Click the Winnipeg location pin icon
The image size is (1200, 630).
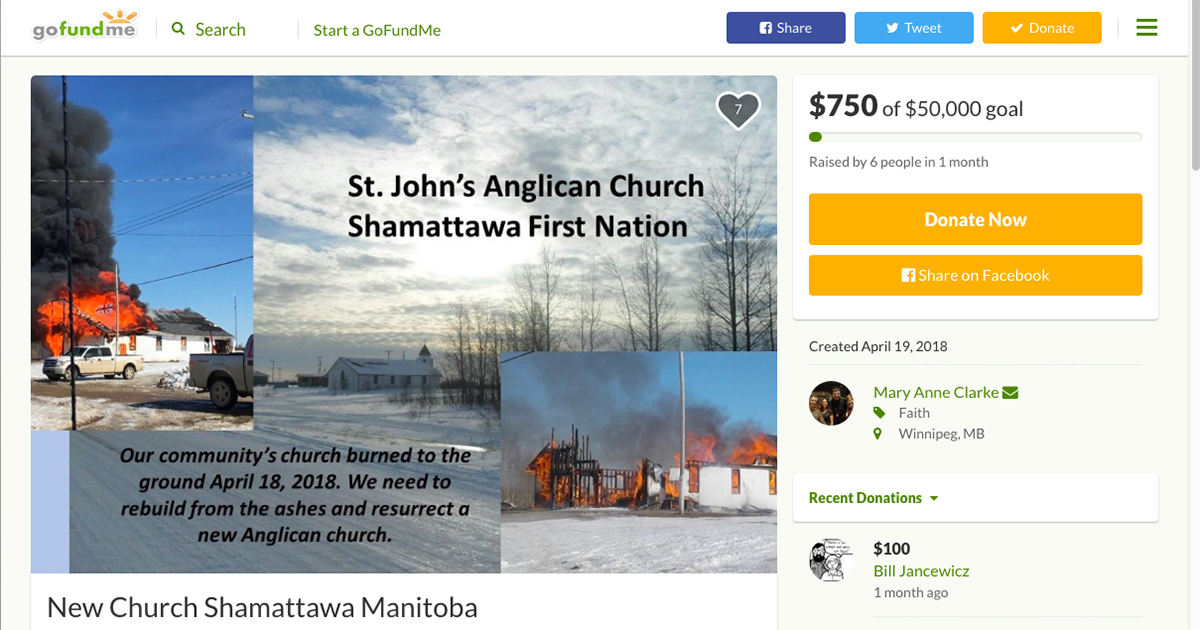(878, 434)
